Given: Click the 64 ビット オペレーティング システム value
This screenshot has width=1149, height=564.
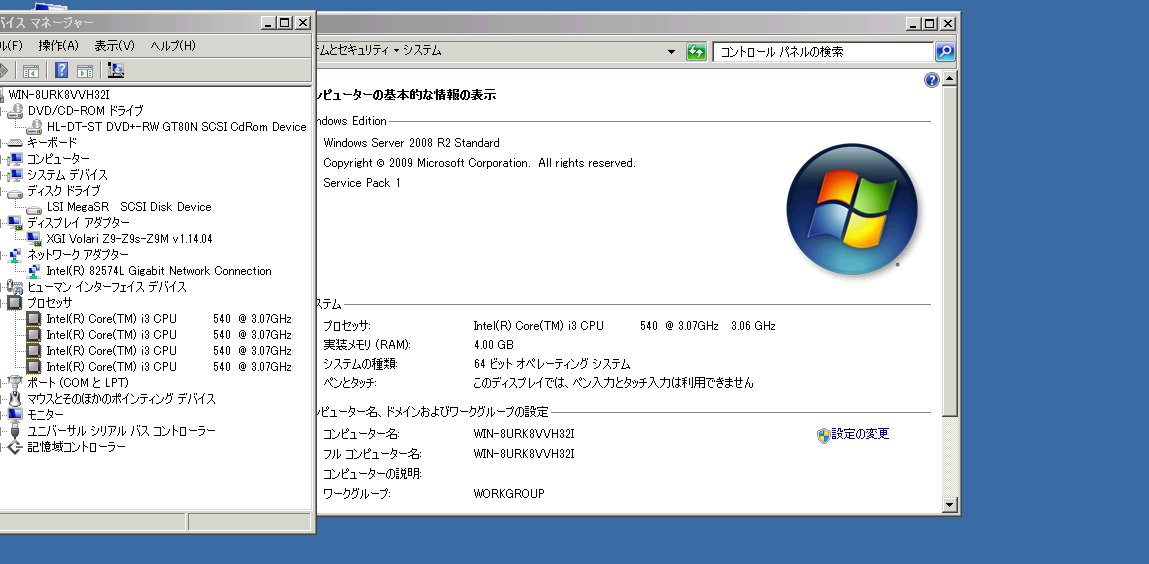Looking at the screenshot, I should 552,364.
